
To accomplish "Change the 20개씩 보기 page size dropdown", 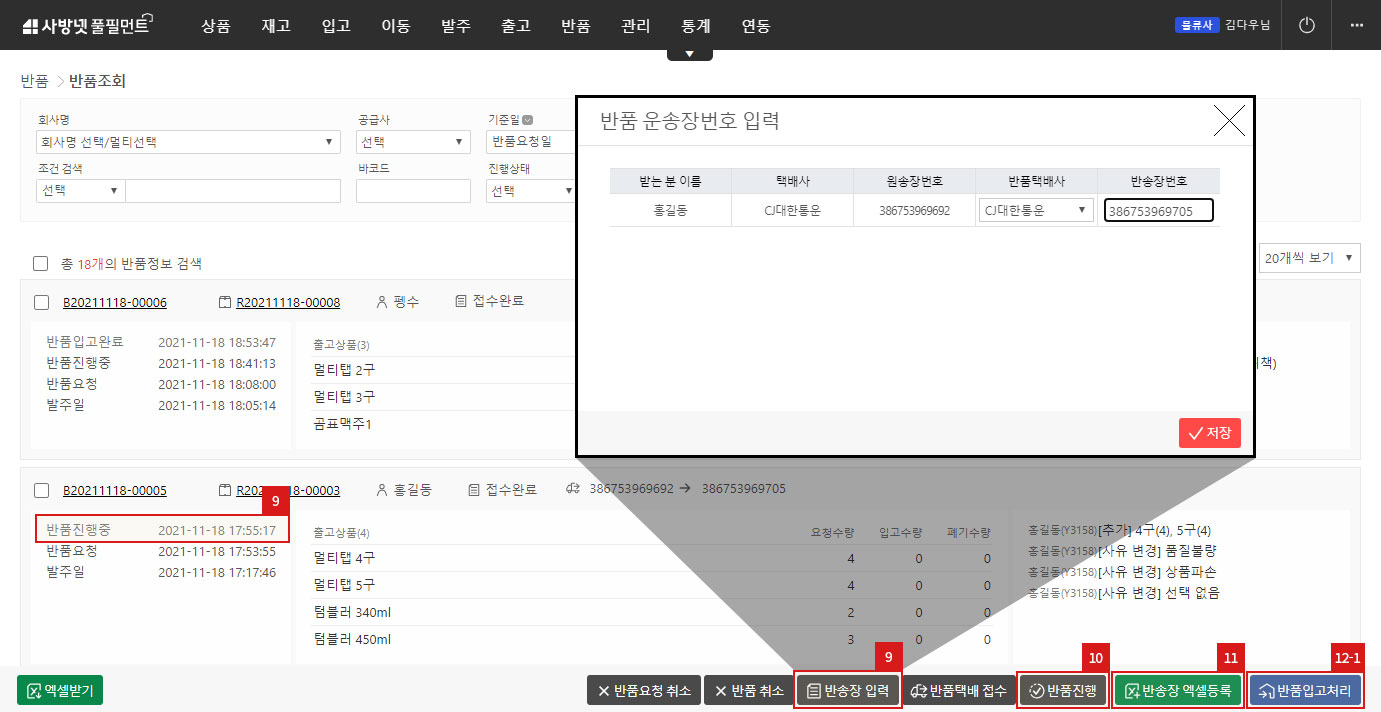I will click(x=1309, y=257).
